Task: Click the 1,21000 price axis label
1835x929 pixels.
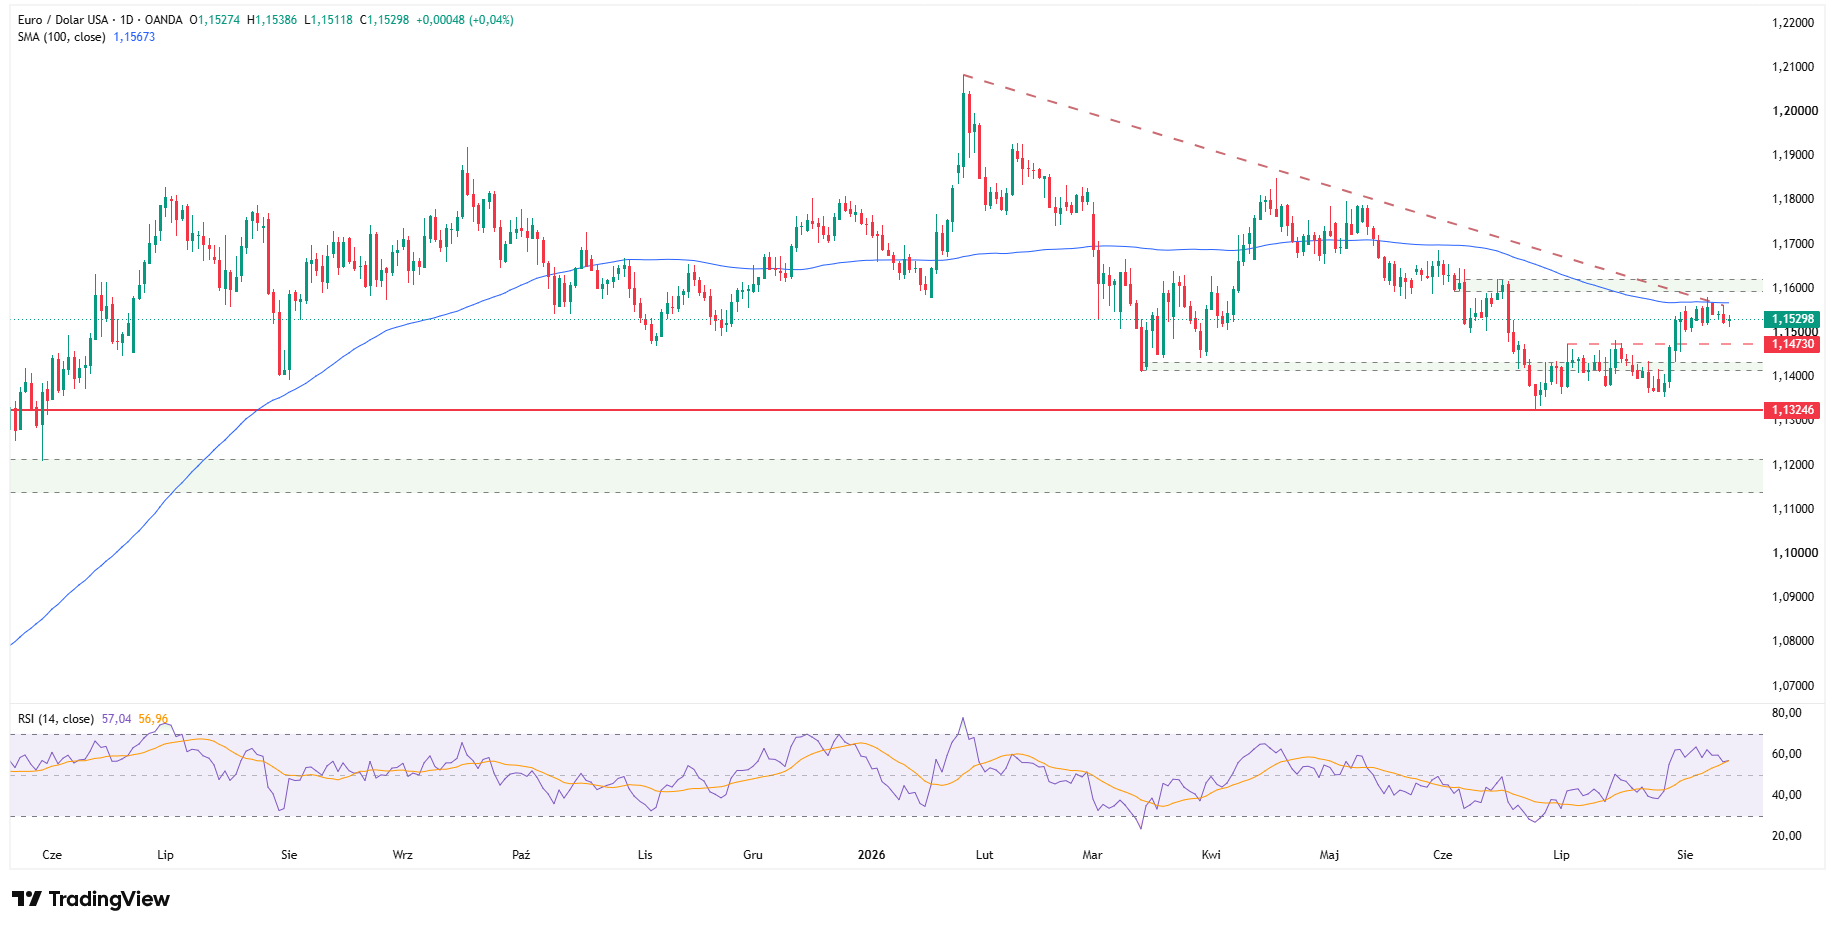Action: (1793, 67)
